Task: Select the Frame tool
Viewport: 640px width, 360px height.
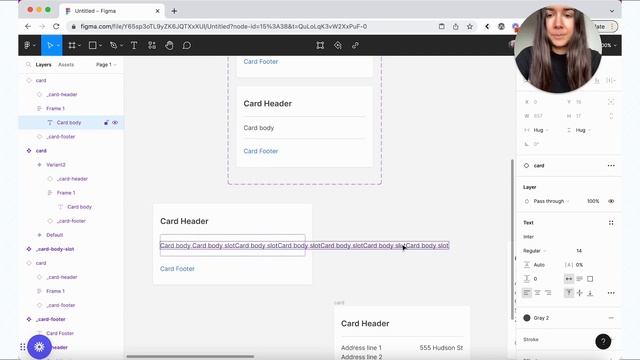Action: pos(72,45)
